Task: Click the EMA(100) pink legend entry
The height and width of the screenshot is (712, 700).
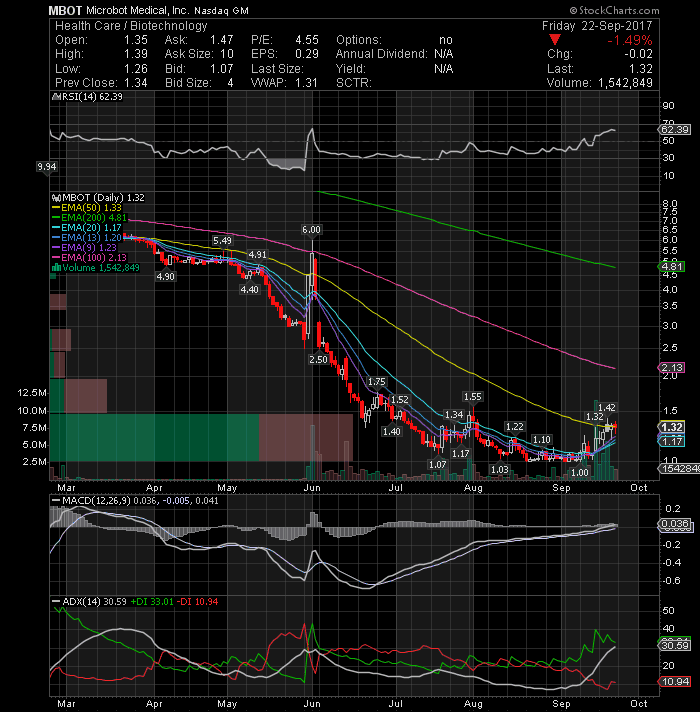Action: [x=89, y=257]
